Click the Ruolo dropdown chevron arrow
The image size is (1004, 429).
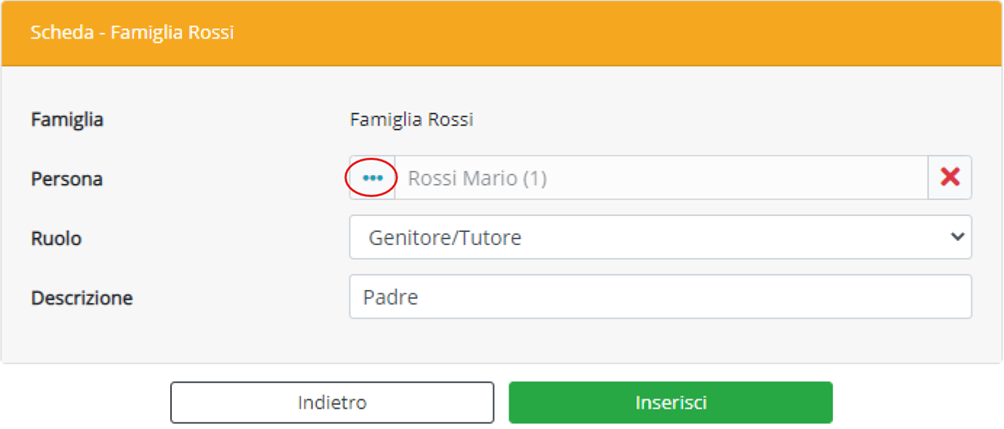[957, 238]
